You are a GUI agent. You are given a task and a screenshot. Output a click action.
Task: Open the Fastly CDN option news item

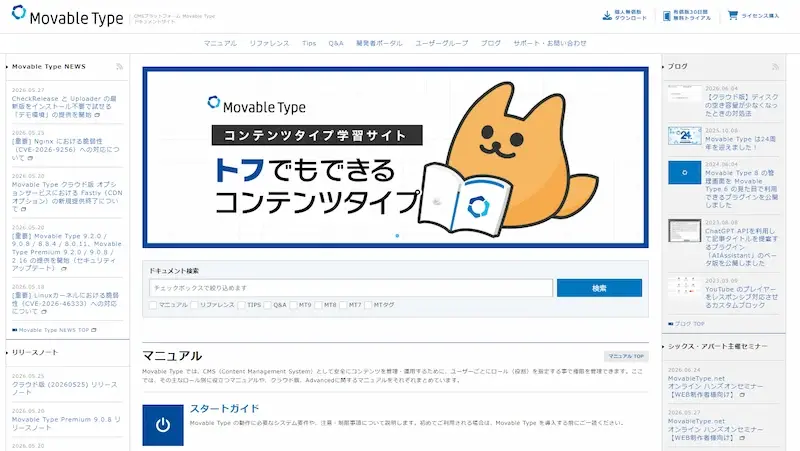67,196
